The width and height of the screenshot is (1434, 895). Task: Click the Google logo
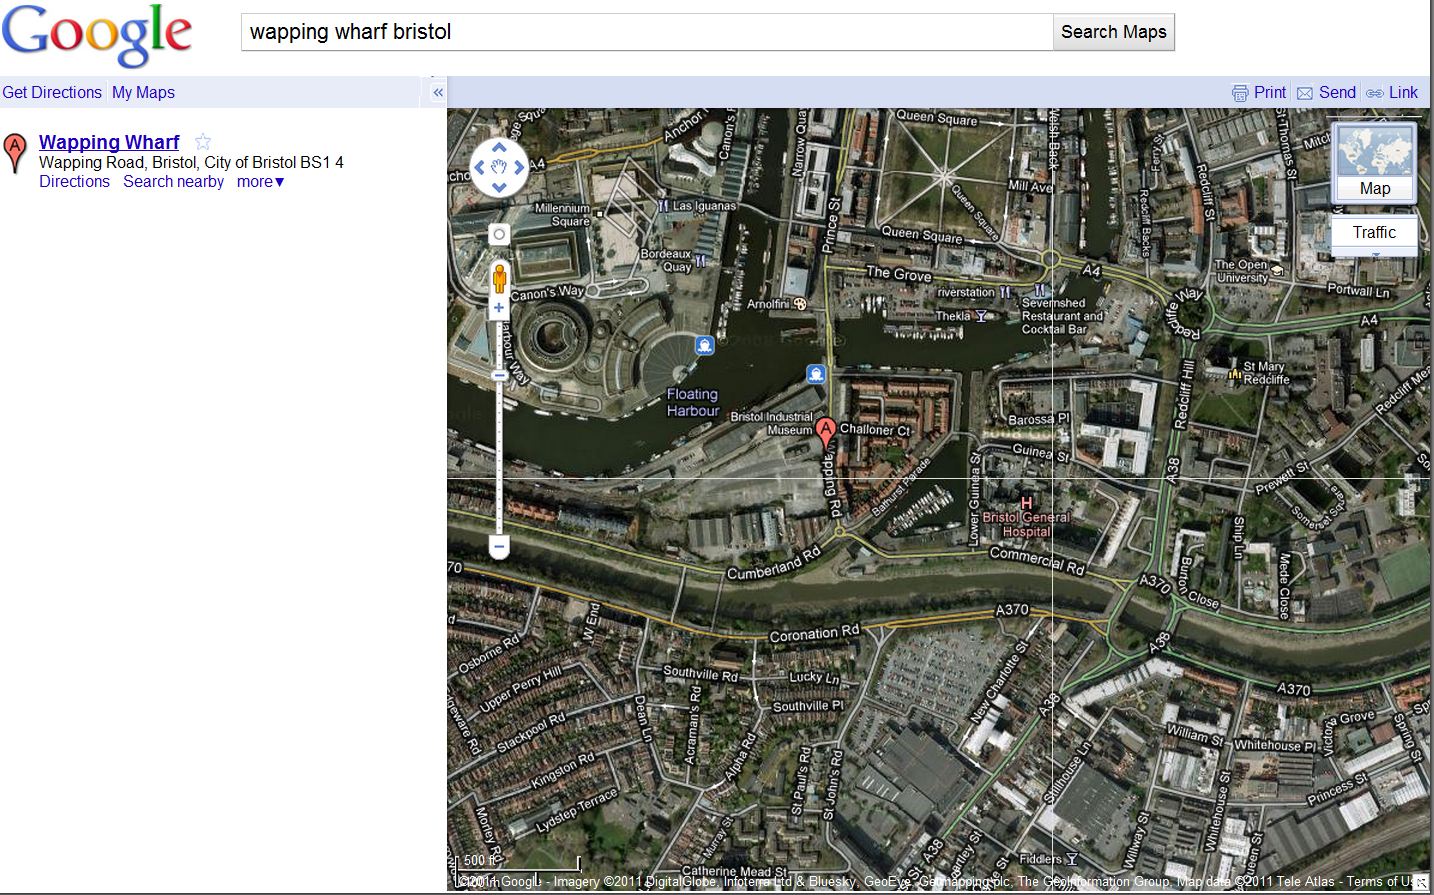coord(97,36)
